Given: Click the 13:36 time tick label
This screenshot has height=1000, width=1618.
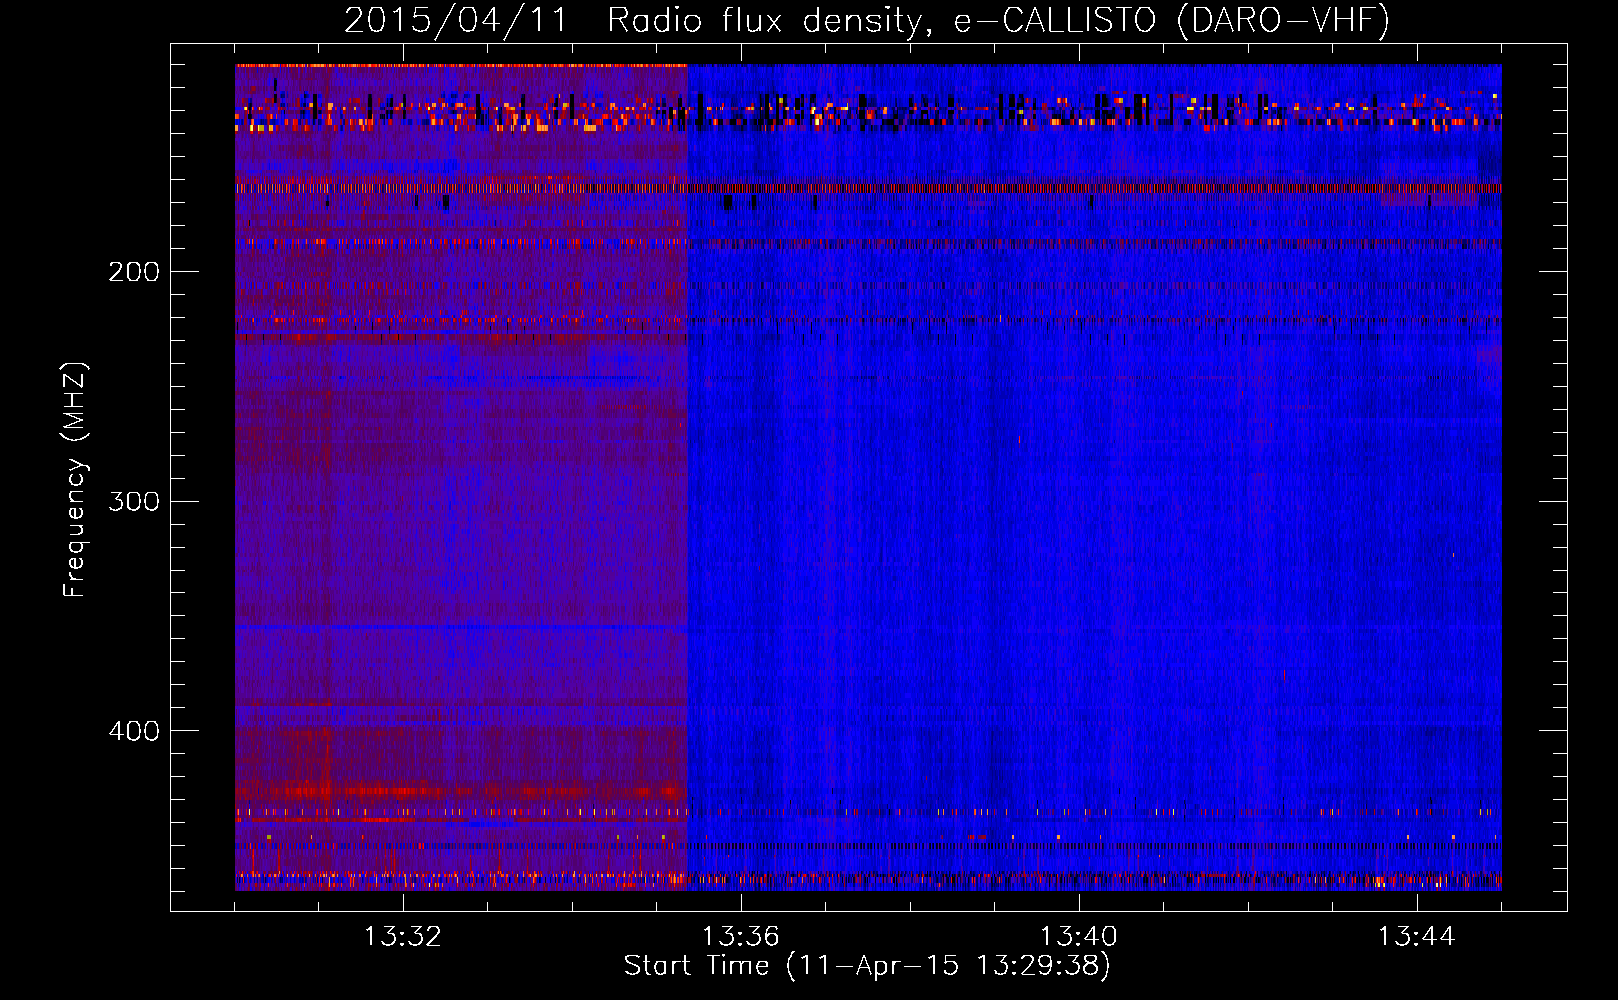Looking at the screenshot, I should click(x=741, y=937).
